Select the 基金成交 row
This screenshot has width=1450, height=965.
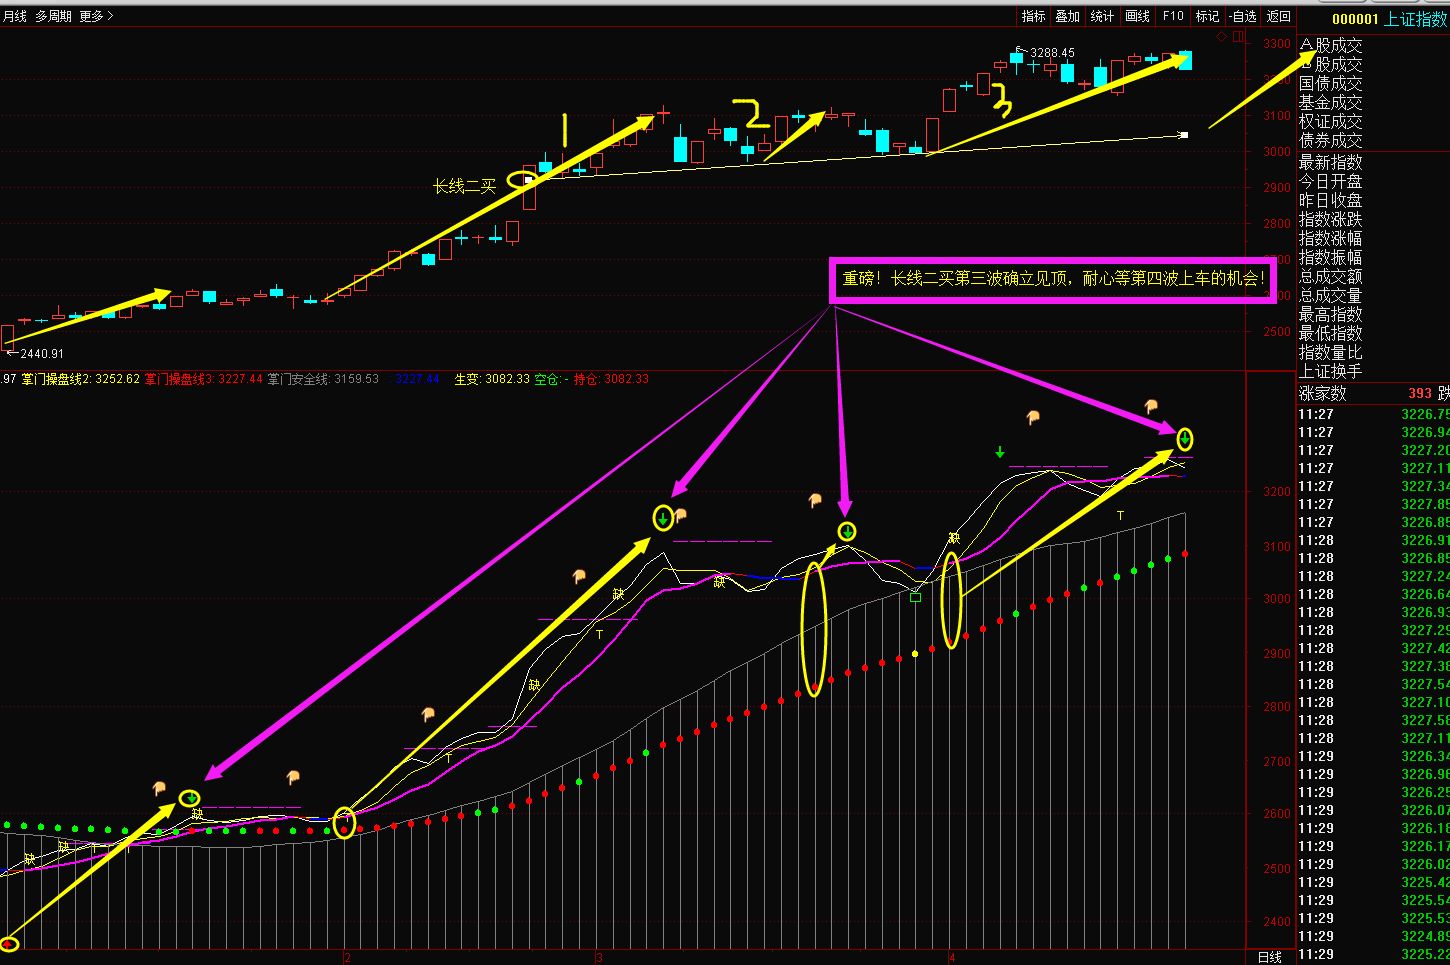coord(1330,102)
